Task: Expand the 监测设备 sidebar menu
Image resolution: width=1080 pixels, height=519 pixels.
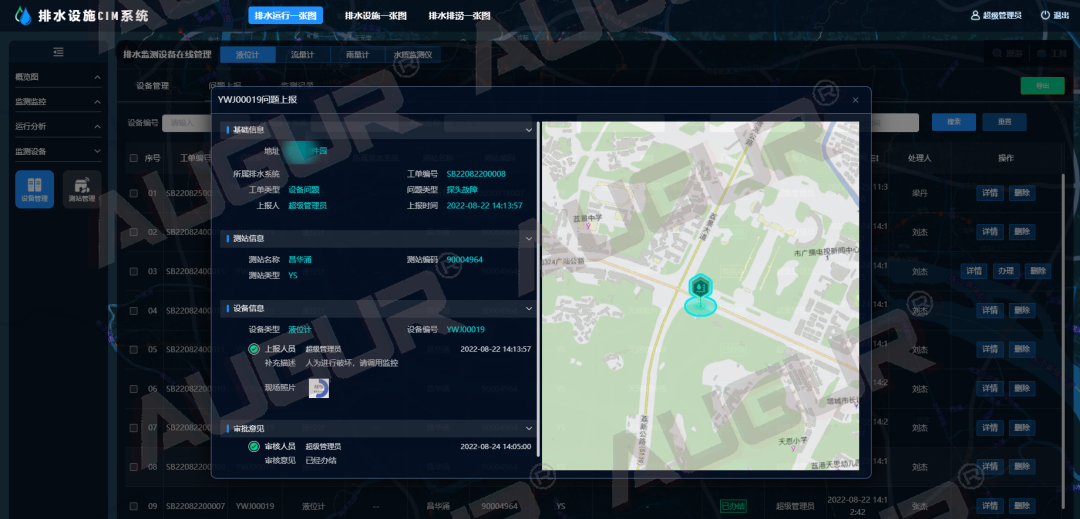Action: click(x=97, y=152)
